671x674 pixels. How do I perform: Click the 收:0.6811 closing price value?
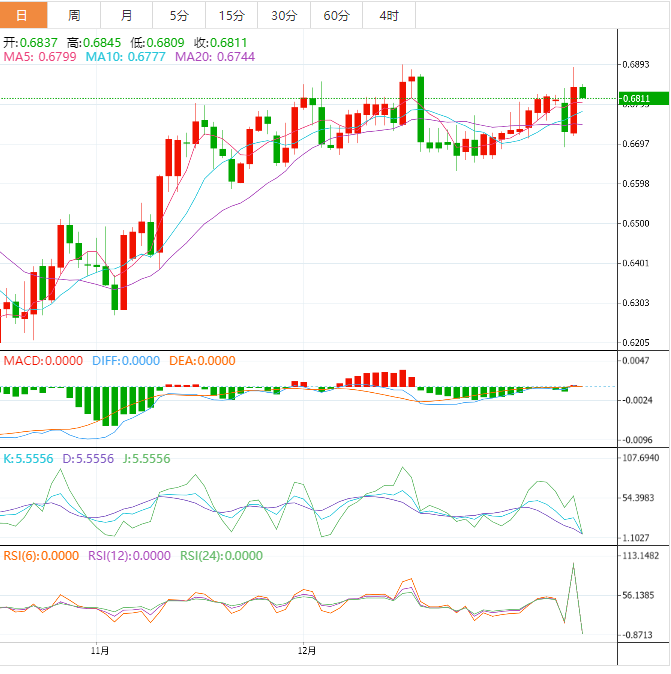[x=221, y=43]
